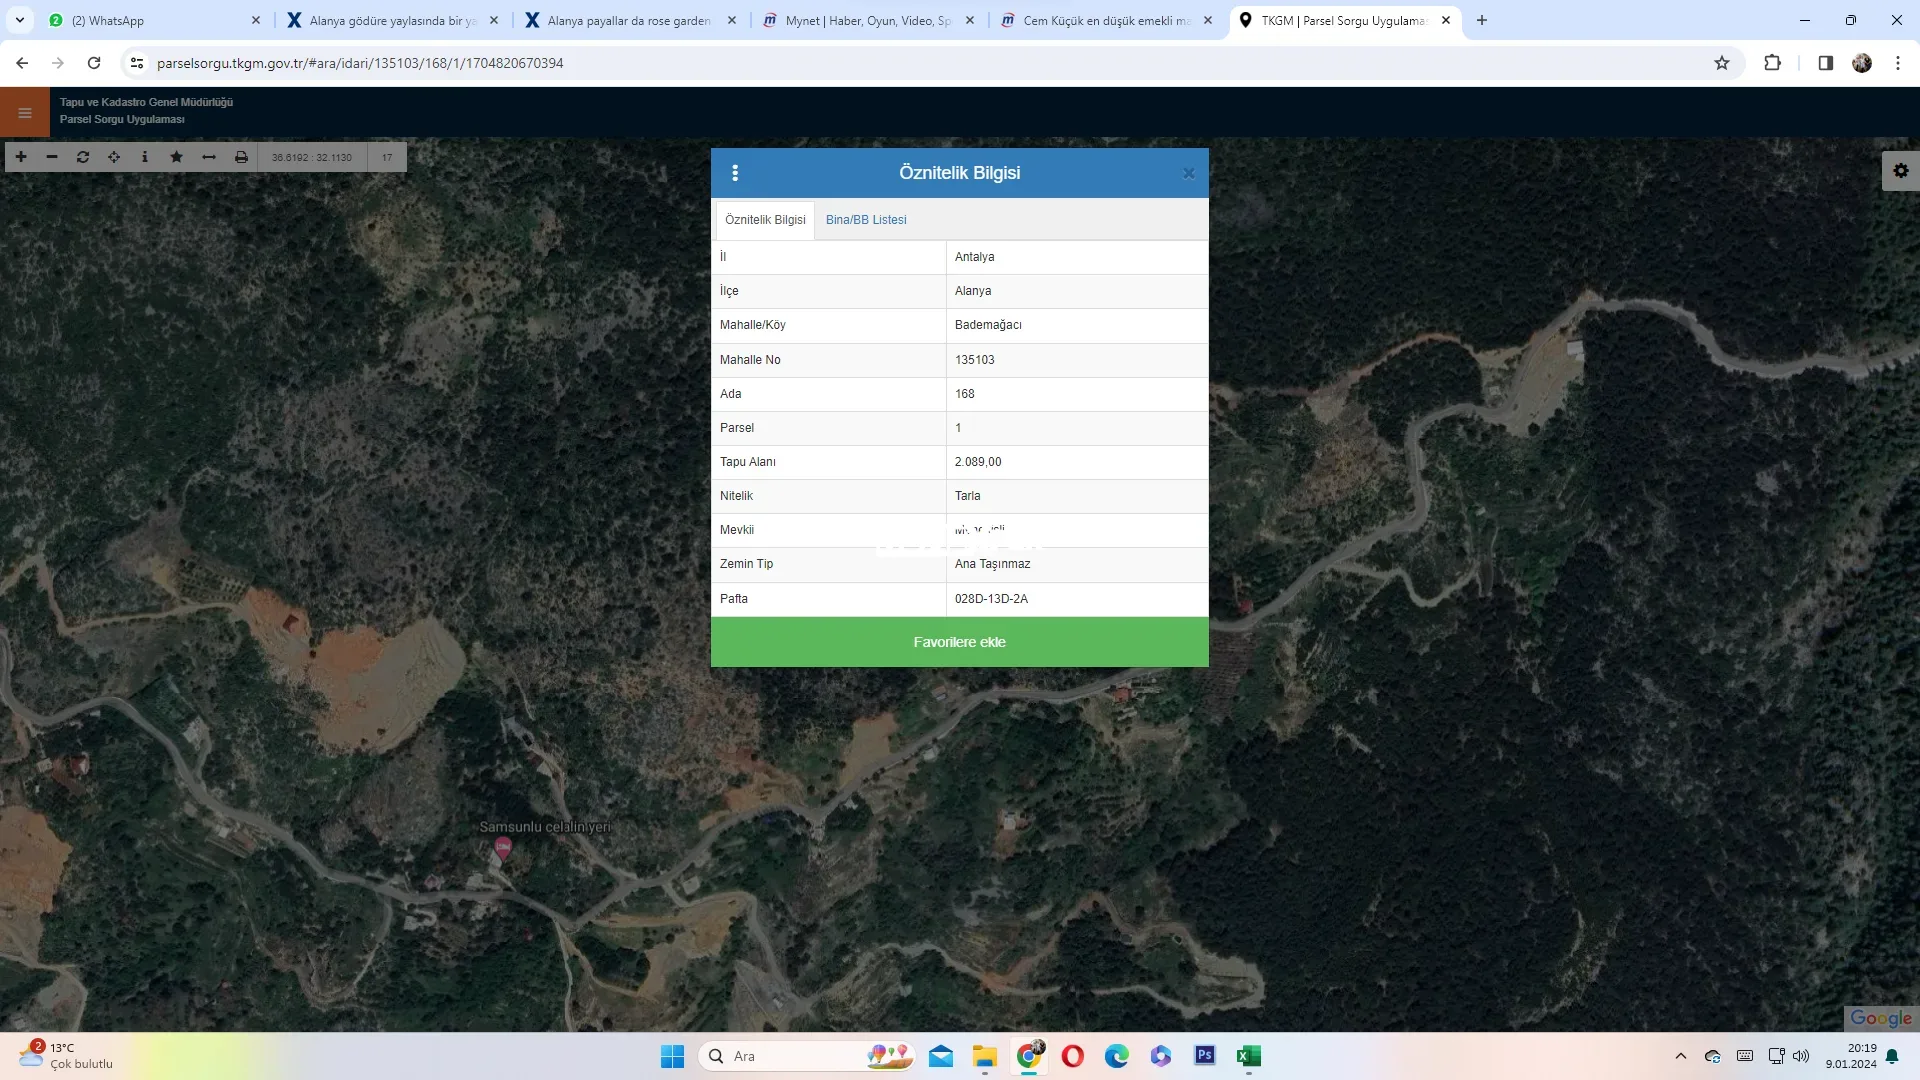
Task: Switch to Bina/BB Listesi tab
Action: (866, 220)
